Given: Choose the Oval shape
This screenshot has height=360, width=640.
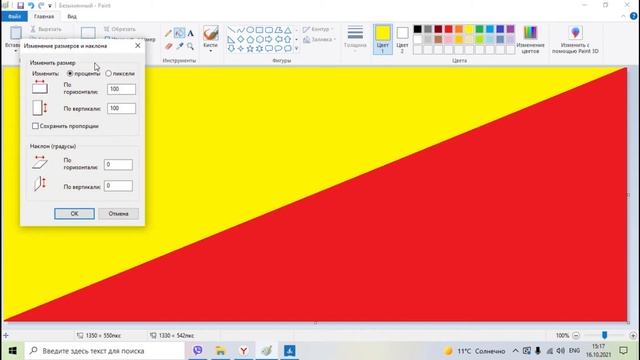Looking at the screenshot, I should (x=250, y=30).
